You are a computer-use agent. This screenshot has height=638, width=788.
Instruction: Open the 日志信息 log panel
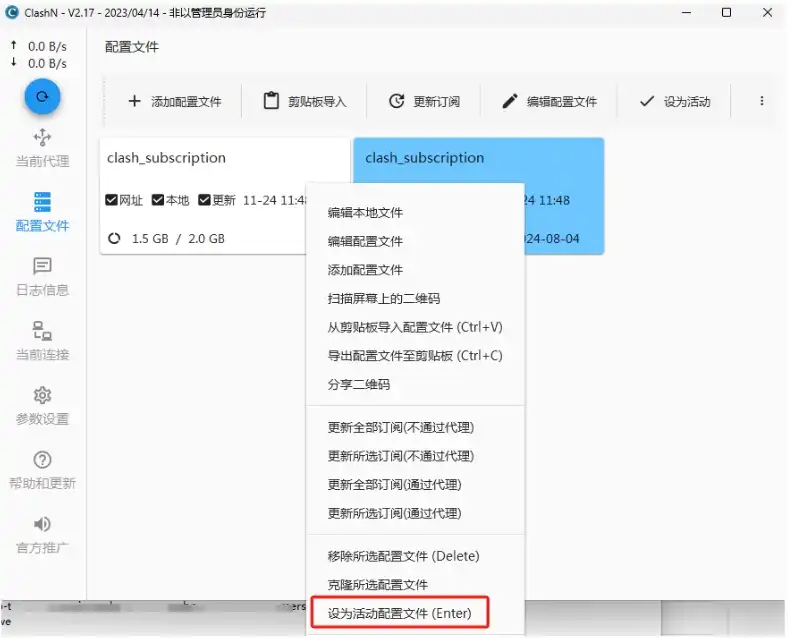[42, 276]
